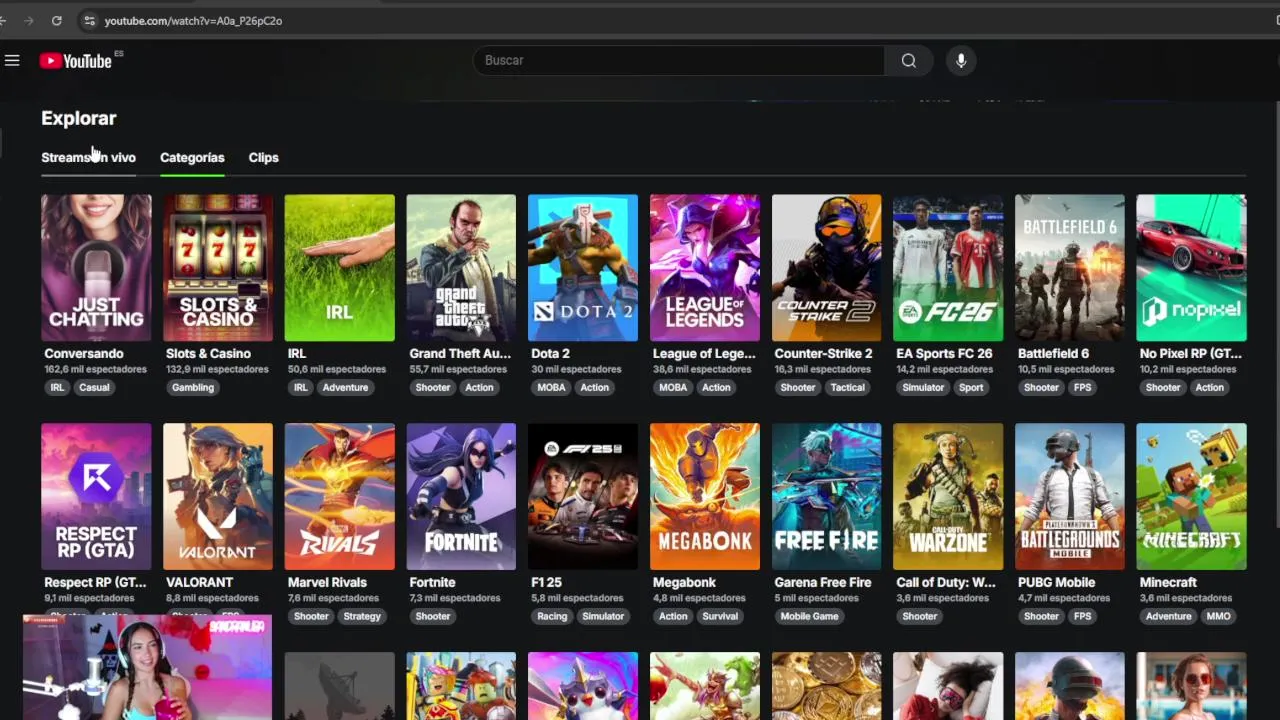Open the hamburger guide menu

click(12, 61)
